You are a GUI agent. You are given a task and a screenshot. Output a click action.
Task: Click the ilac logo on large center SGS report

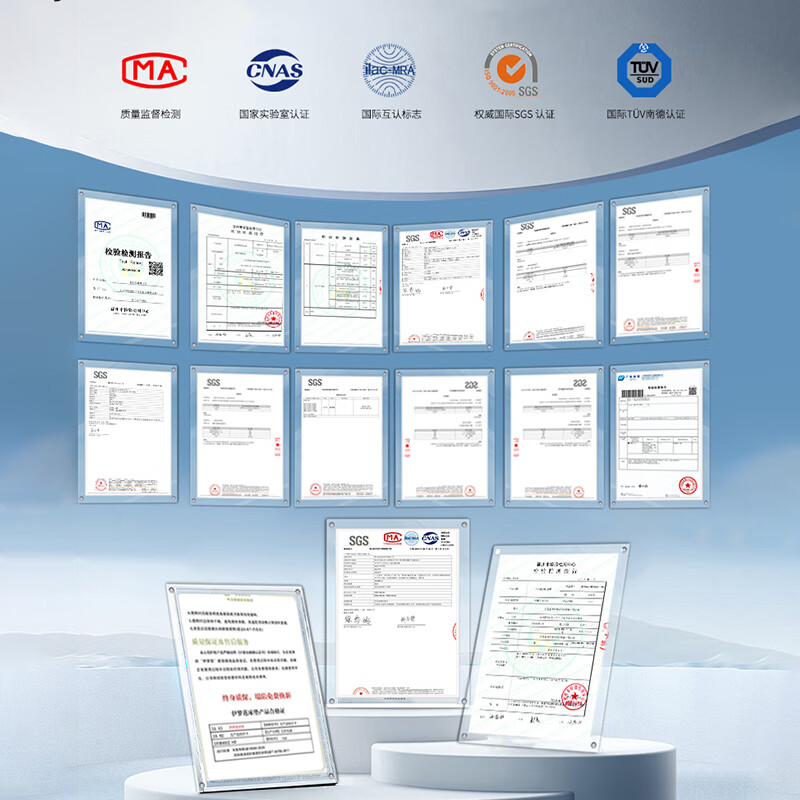pyautogui.click(x=411, y=538)
